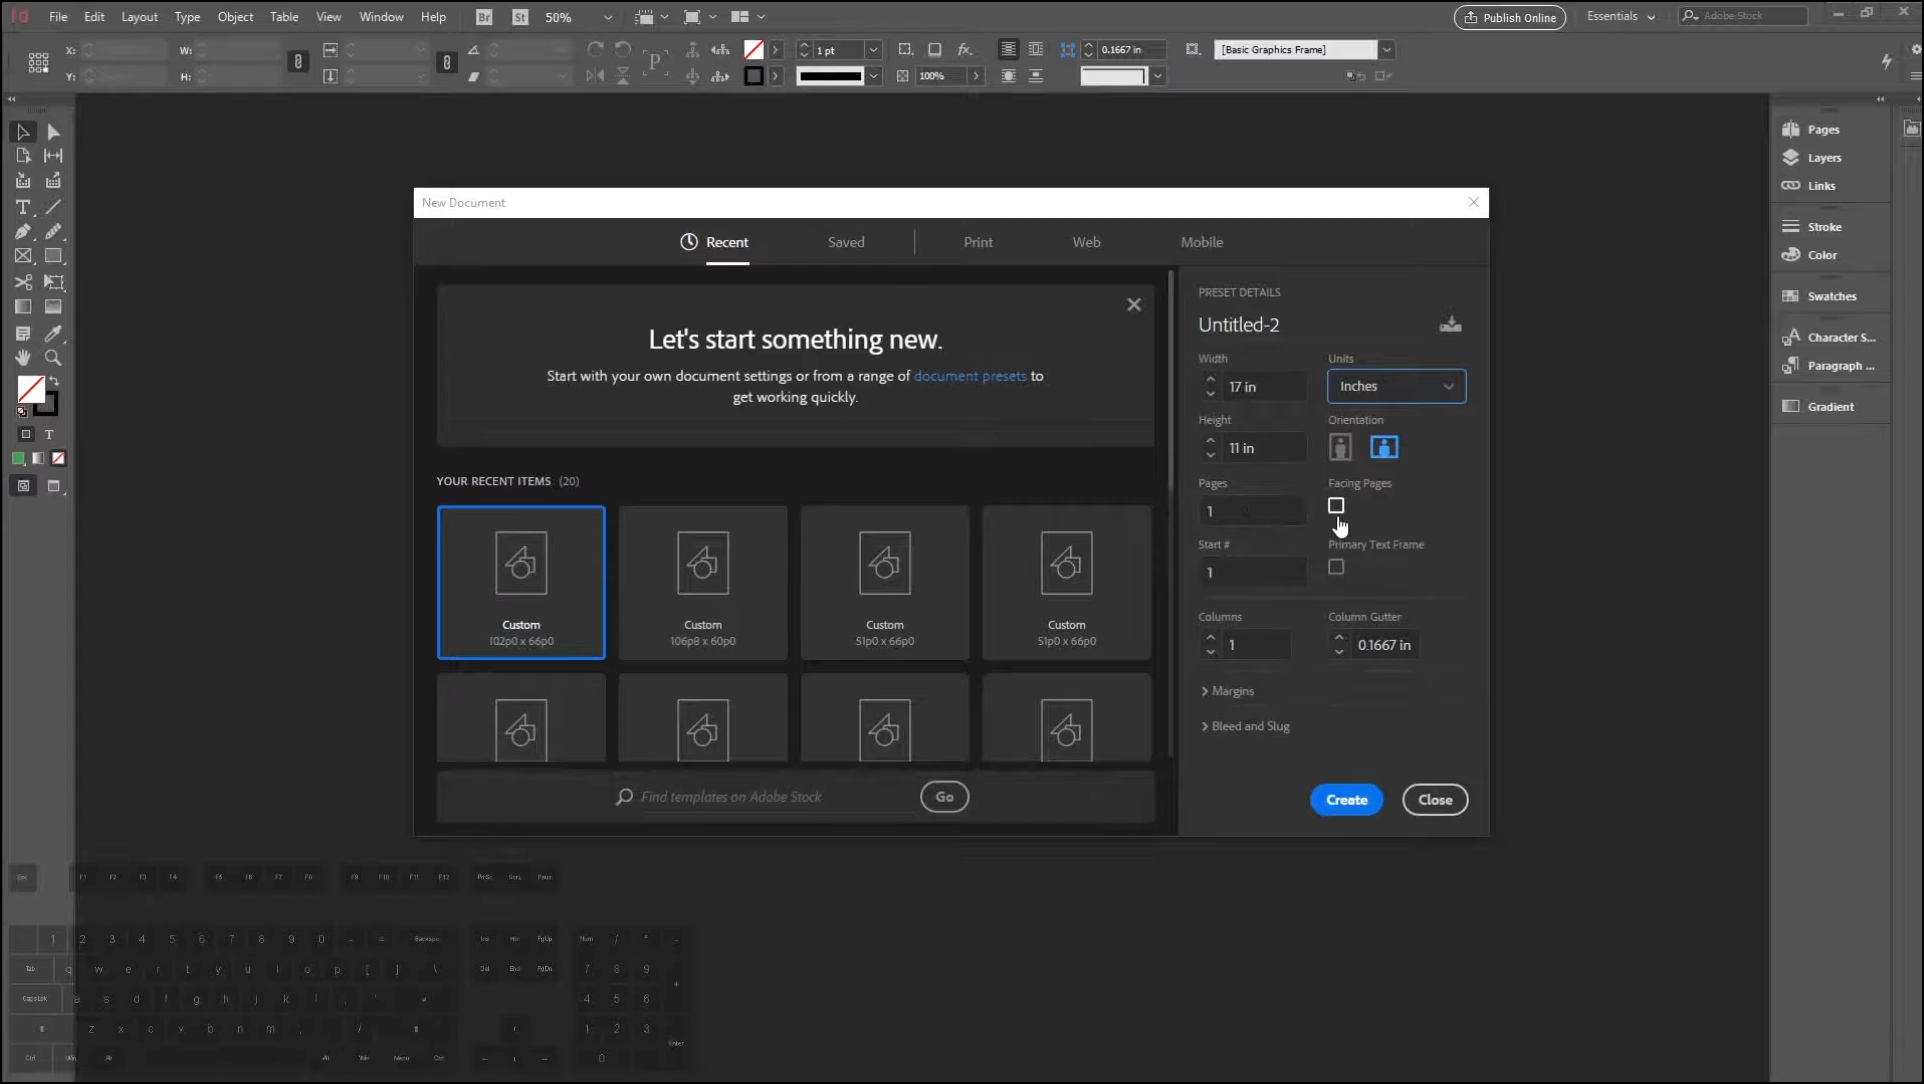Switch to the Print tab
Image resolution: width=1924 pixels, height=1084 pixels.
point(977,242)
